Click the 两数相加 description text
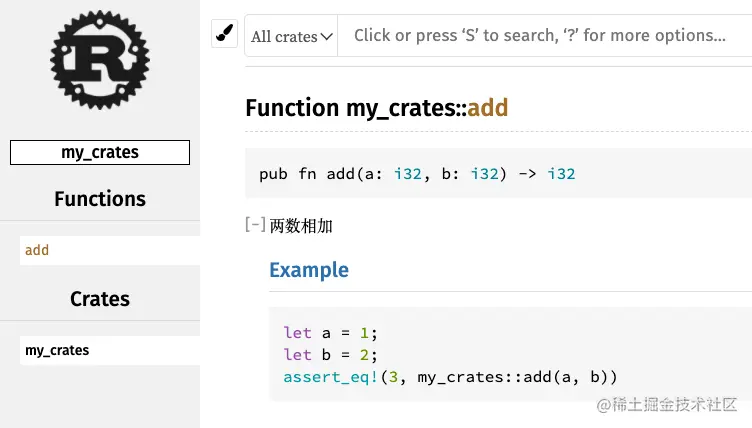 click(301, 226)
